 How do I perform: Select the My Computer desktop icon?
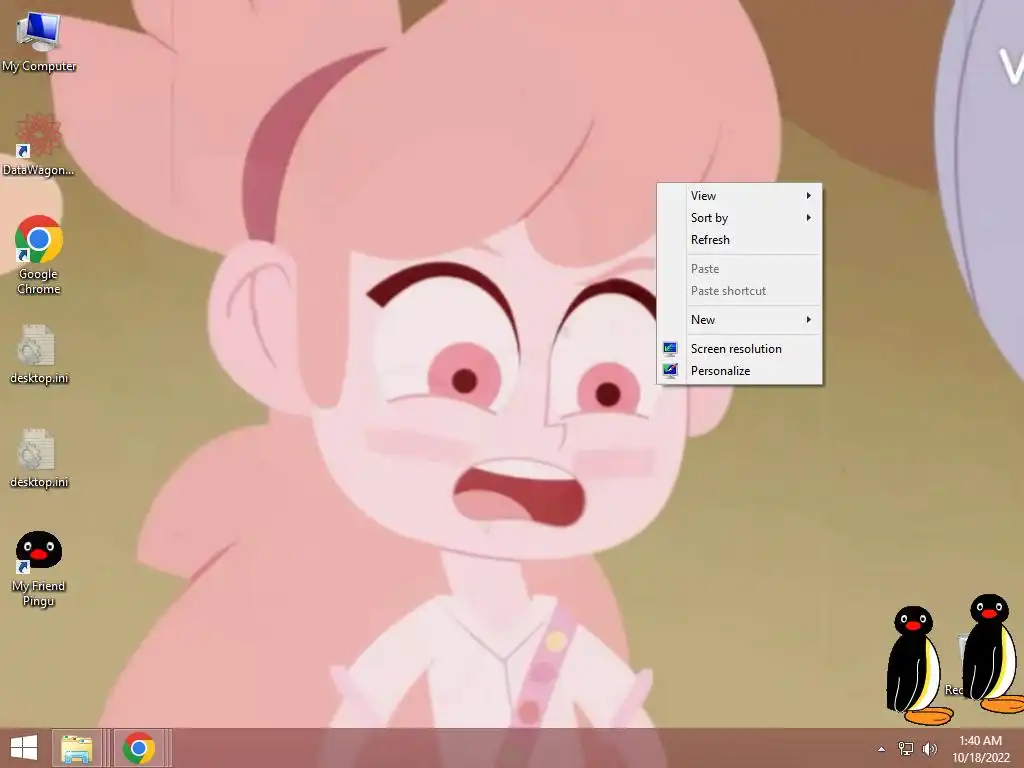(39, 41)
